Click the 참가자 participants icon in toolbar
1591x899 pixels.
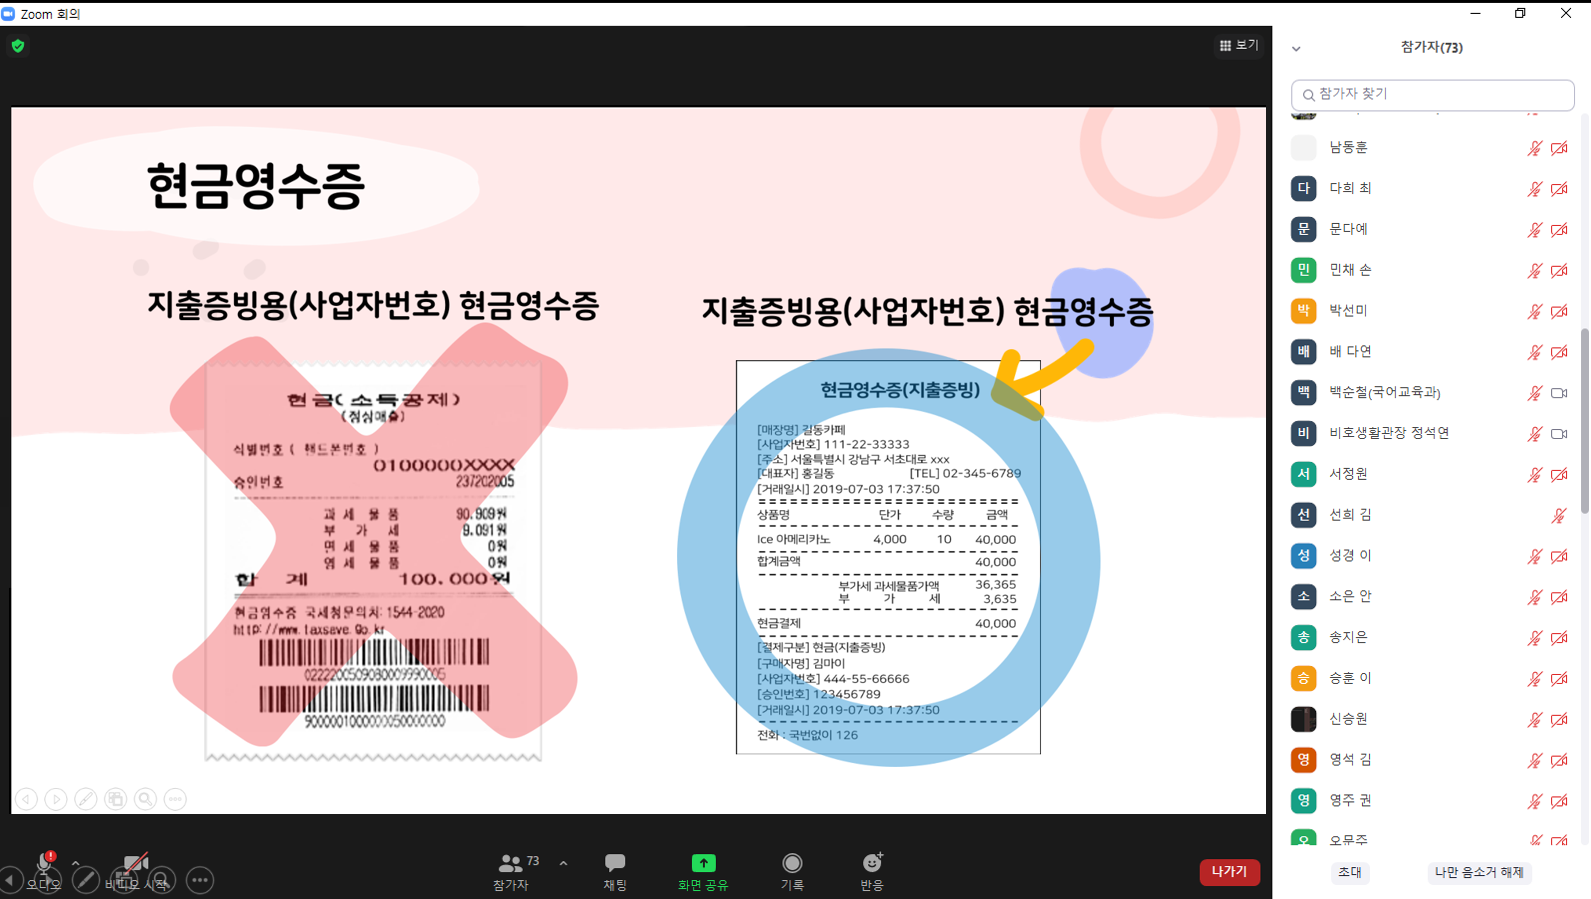tap(511, 870)
